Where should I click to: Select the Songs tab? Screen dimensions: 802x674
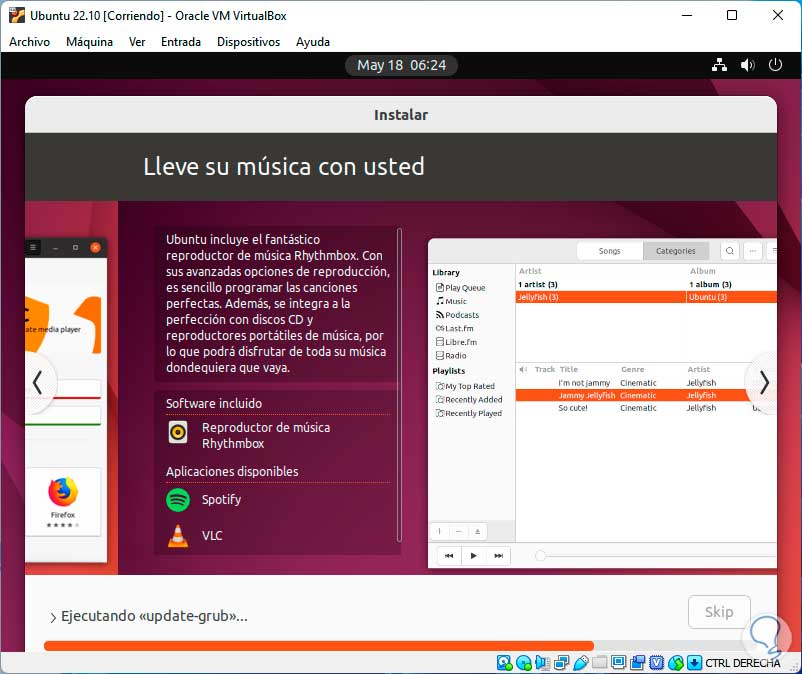[x=610, y=251]
